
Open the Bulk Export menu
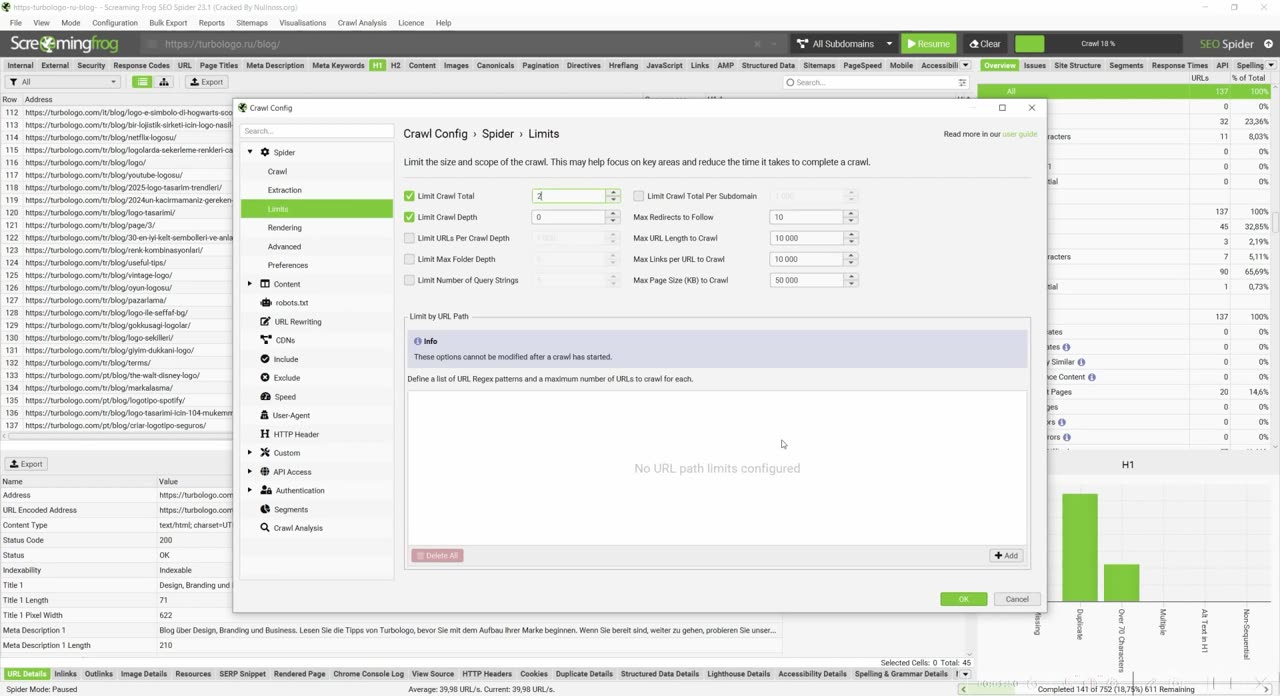click(x=168, y=22)
